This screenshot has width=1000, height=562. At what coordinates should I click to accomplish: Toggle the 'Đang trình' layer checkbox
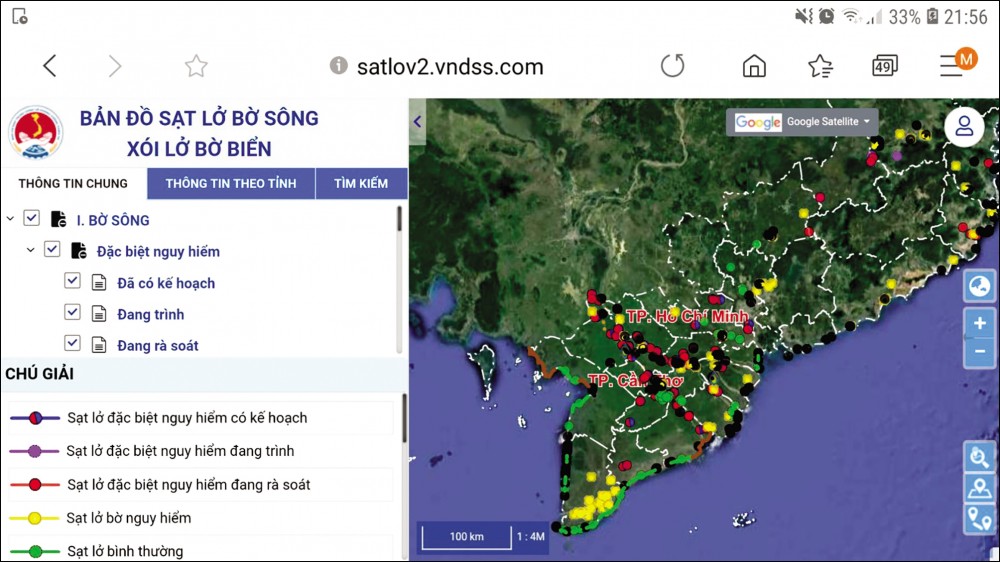click(72, 312)
